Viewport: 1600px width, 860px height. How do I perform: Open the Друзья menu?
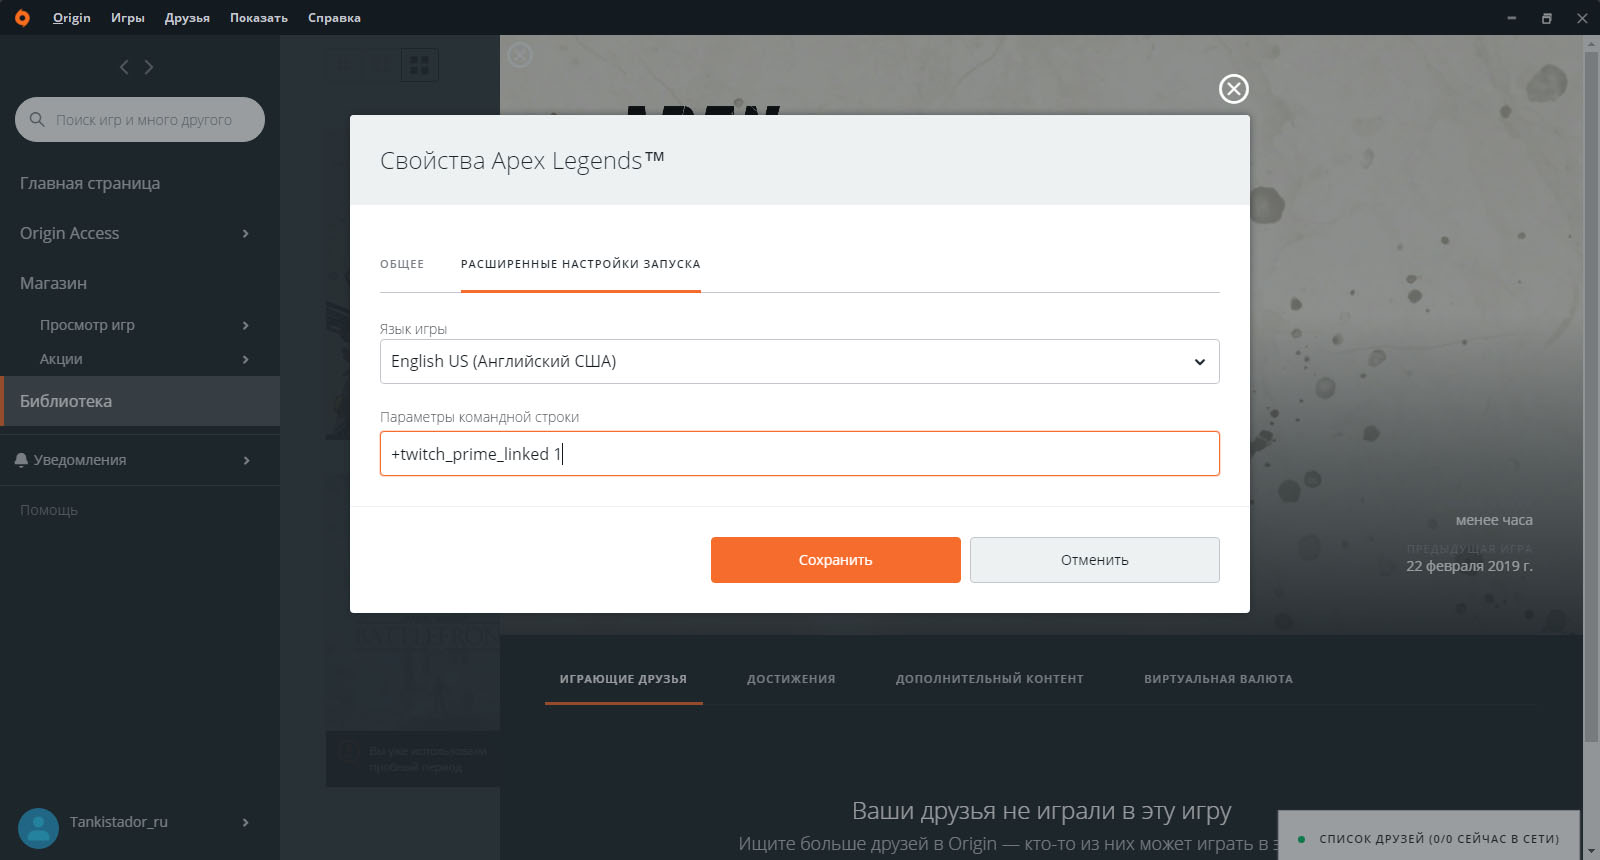[187, 18]
